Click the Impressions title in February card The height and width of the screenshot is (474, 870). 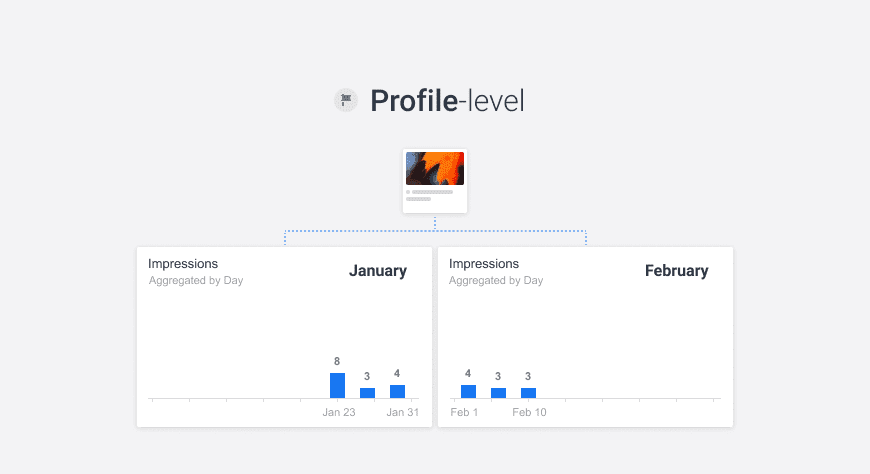coord(484,264)
